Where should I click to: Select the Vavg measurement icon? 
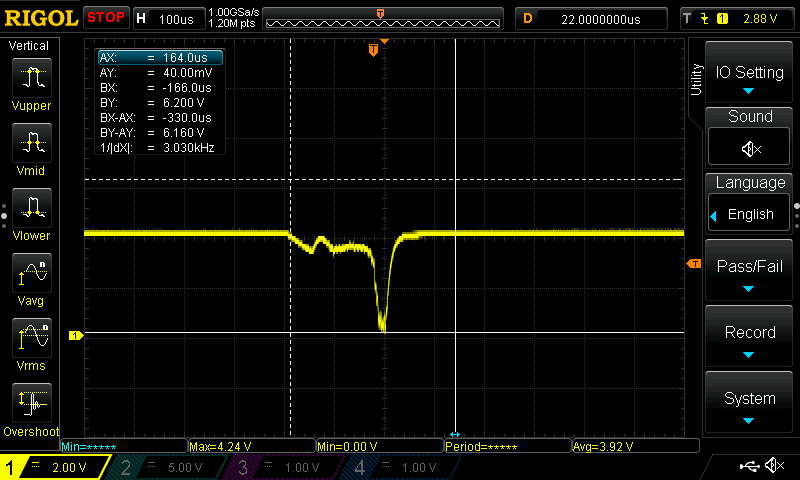coord(32,272)
